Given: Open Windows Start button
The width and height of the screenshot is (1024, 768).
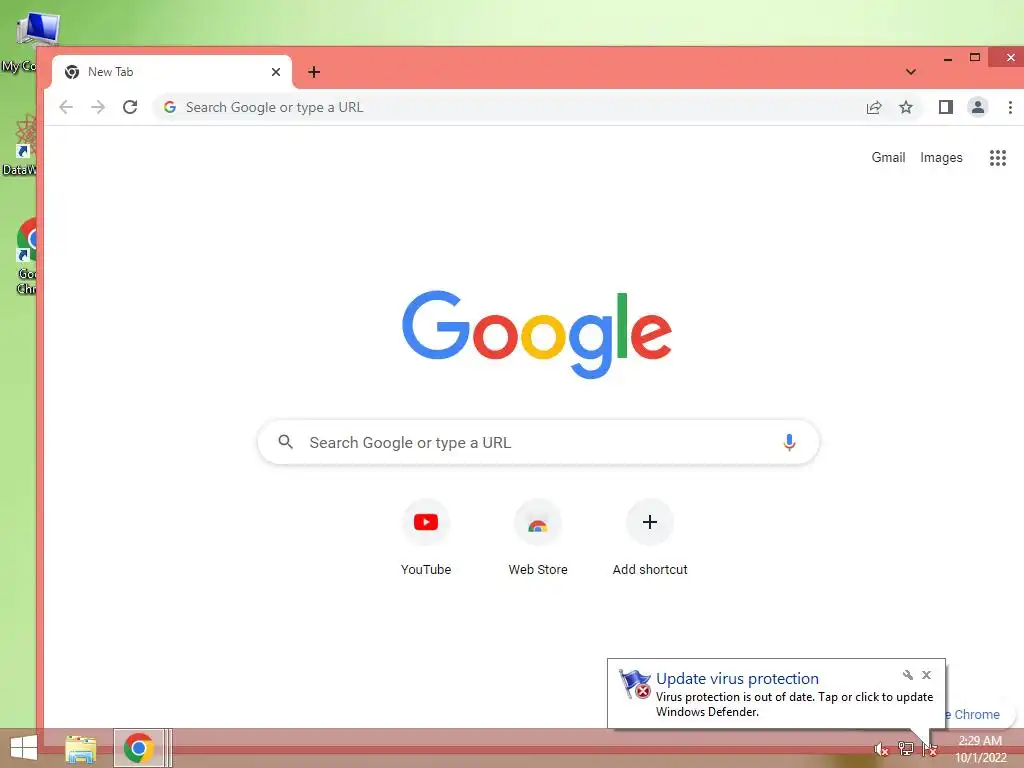Looking at the screenshot, I should tap(24, 748).
